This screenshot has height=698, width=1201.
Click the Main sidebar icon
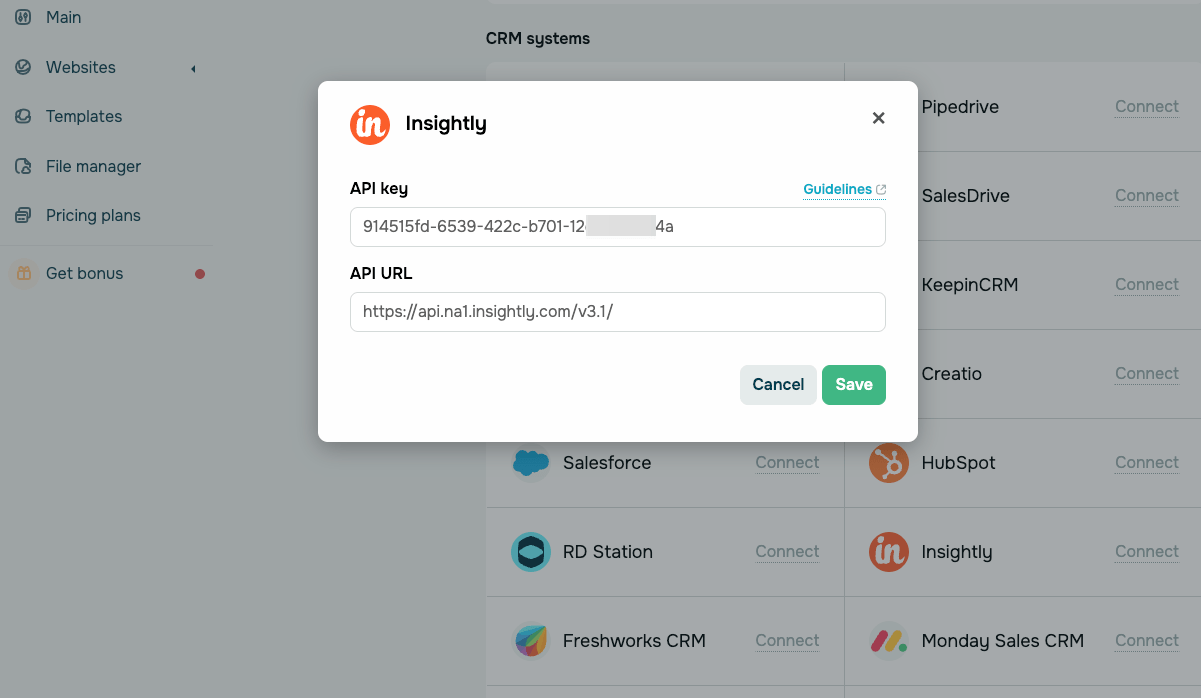point(23,17)
